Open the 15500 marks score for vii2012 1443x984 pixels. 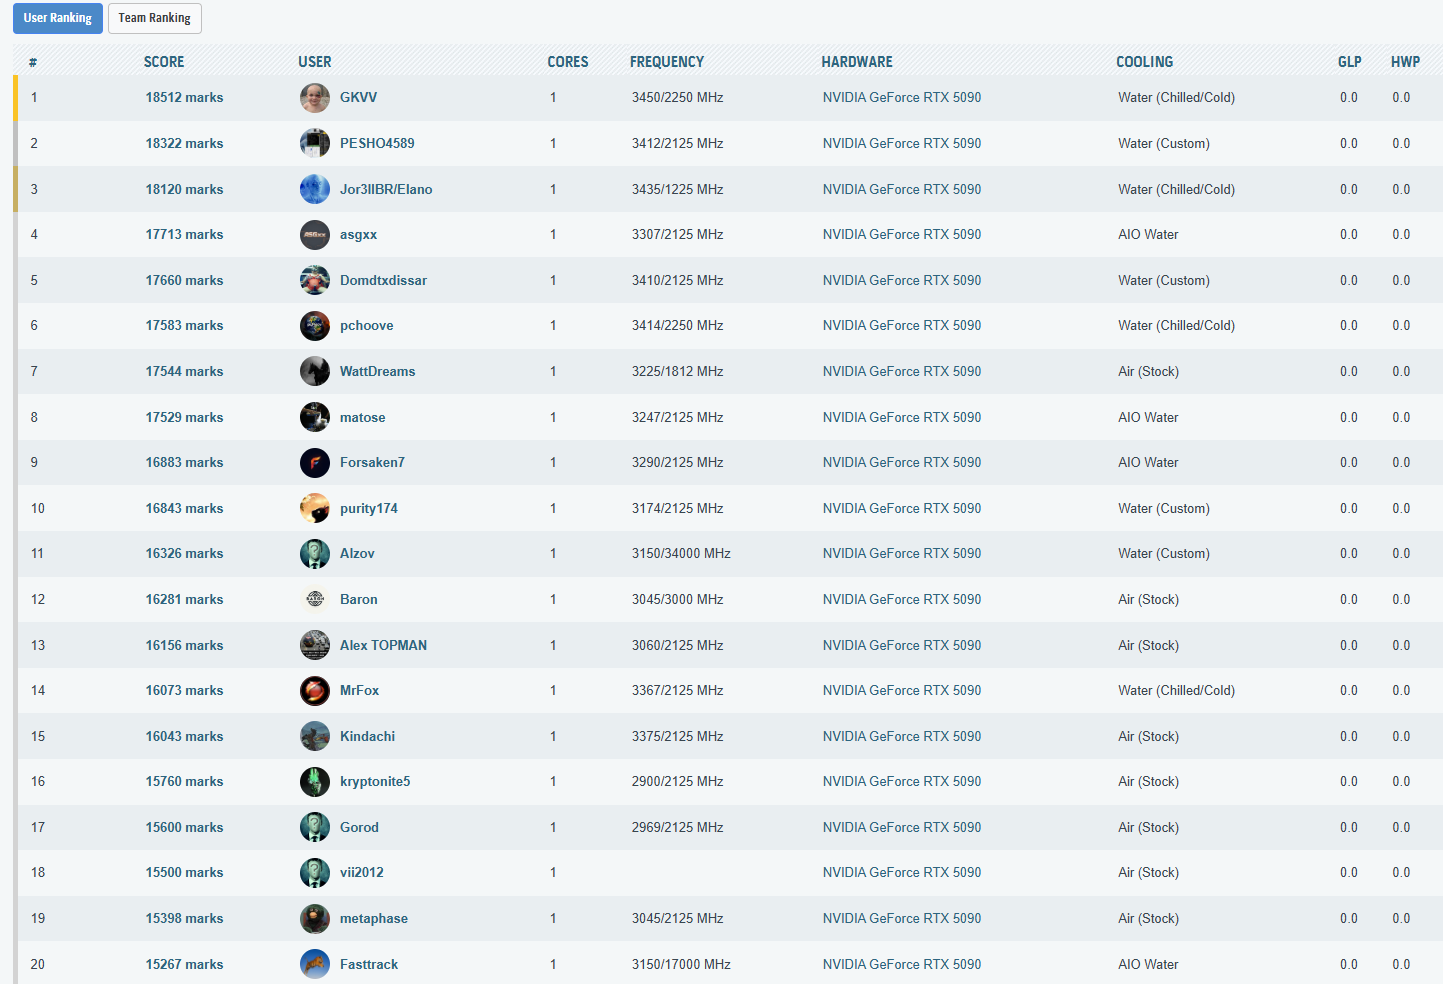point(184,872)
